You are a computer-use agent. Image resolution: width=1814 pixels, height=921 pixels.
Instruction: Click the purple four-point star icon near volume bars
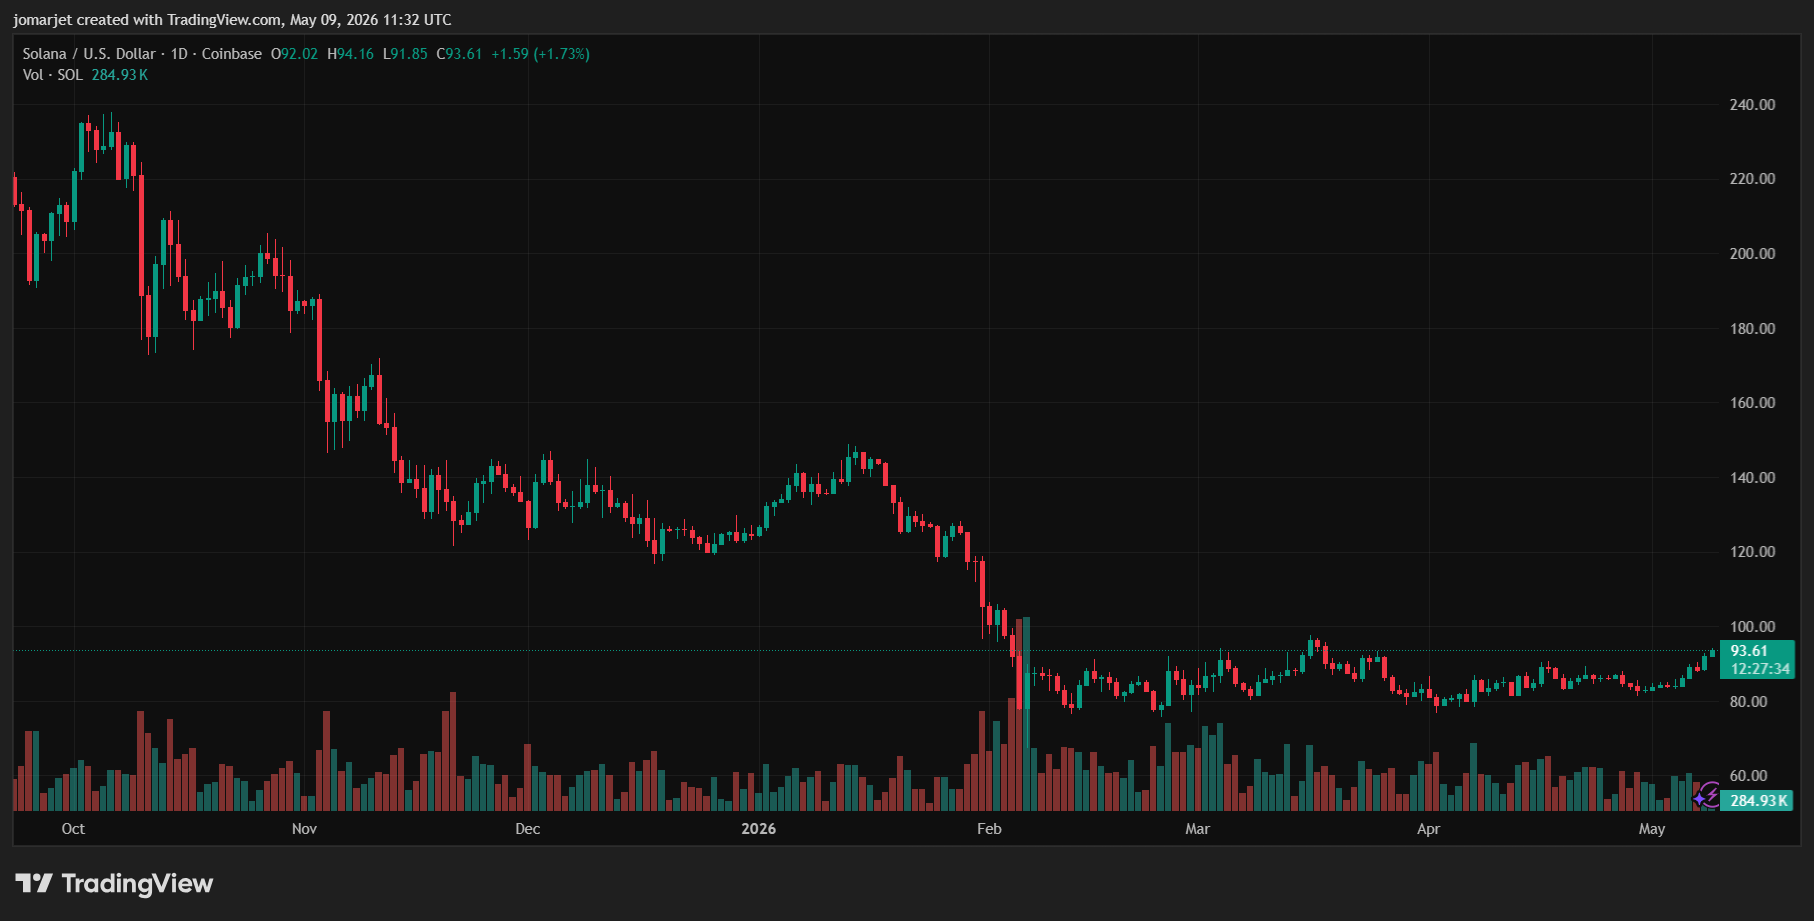(x=1699, y=799)
